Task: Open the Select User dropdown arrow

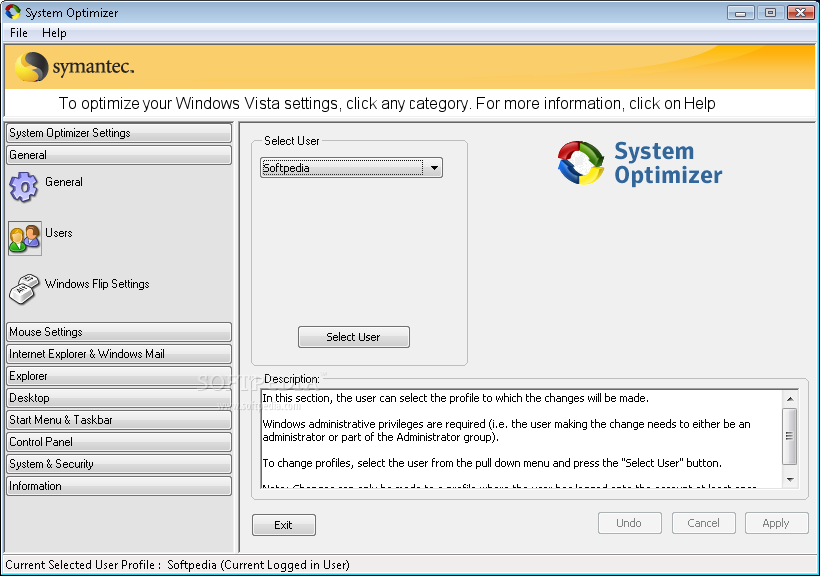Action: (434, 168)
